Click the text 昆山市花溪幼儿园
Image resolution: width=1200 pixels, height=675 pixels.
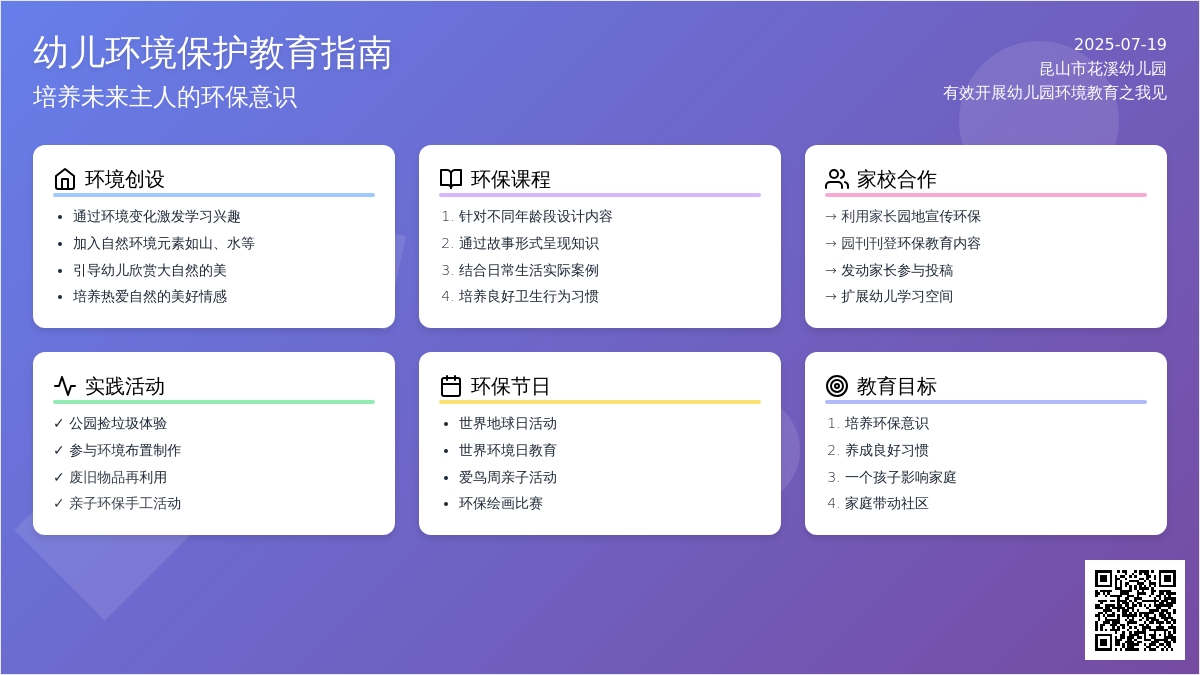coord(1103,69)
